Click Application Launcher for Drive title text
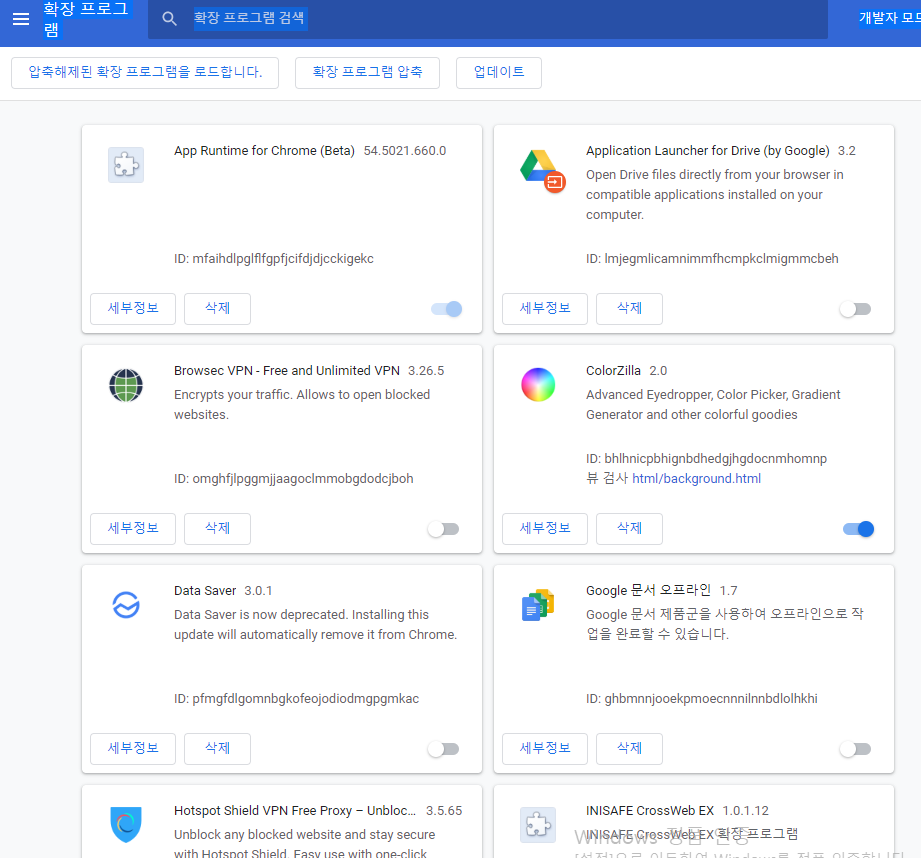 [x=707, y=151]
